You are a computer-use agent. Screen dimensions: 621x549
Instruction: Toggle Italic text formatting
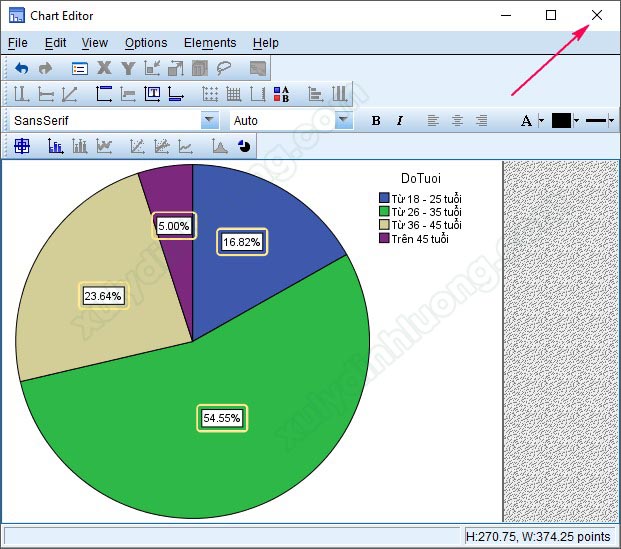[x=400, y=120]
